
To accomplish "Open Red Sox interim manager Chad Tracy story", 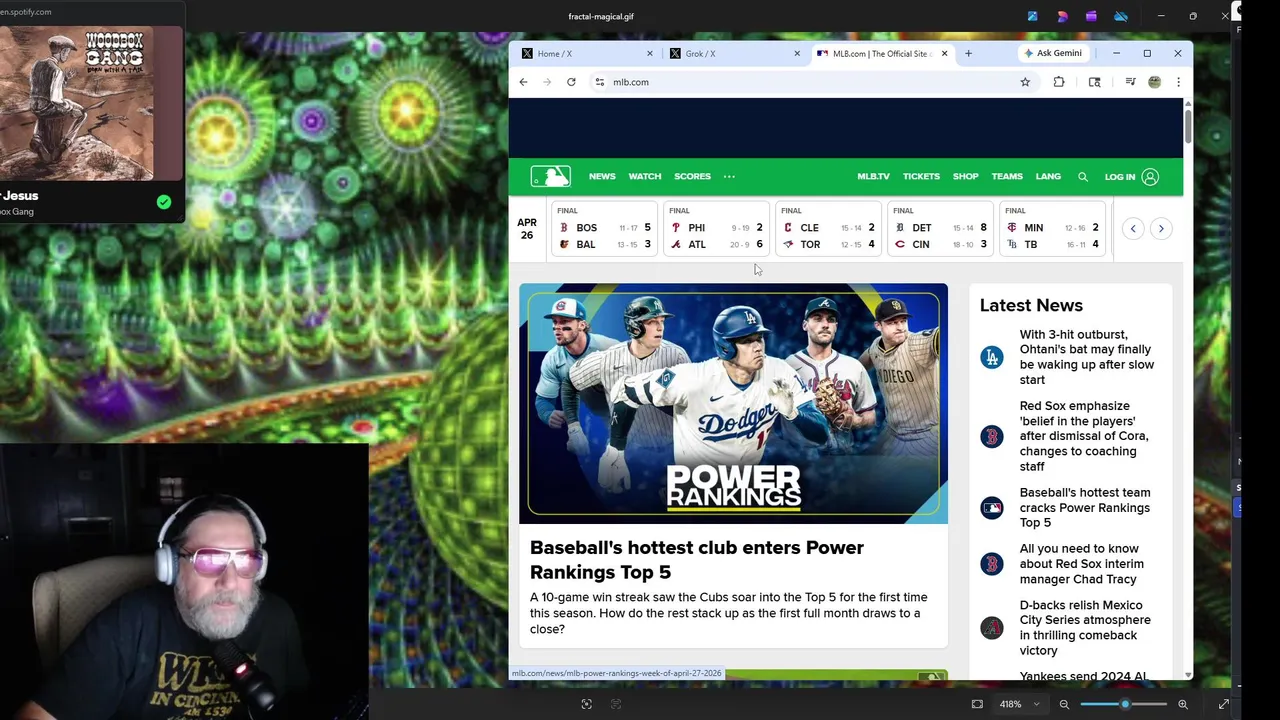I will pyautogui.click(x=1081, y=564).
